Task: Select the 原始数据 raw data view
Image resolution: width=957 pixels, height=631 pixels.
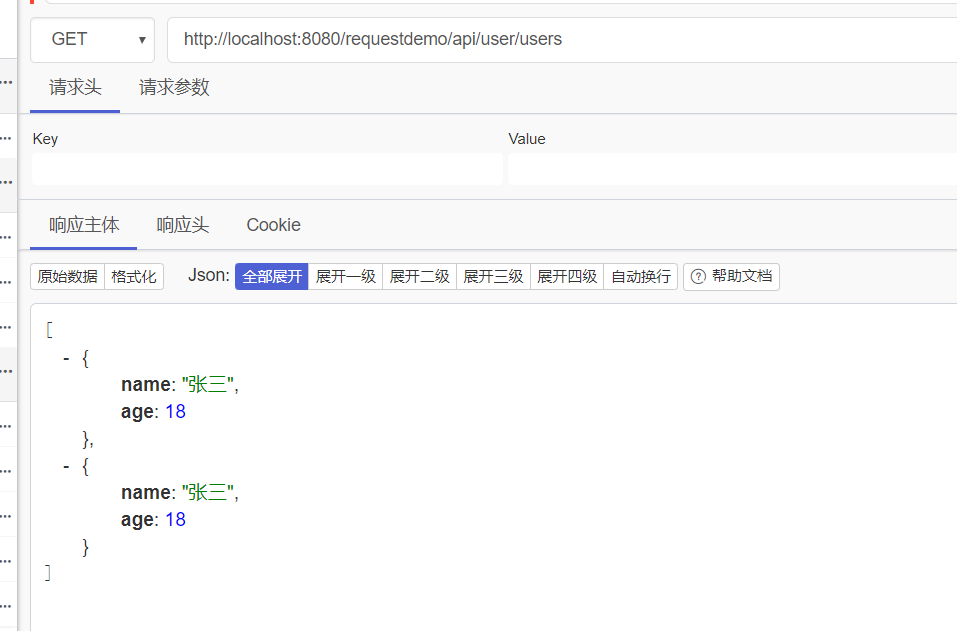Action: click(x=66, y=276)
